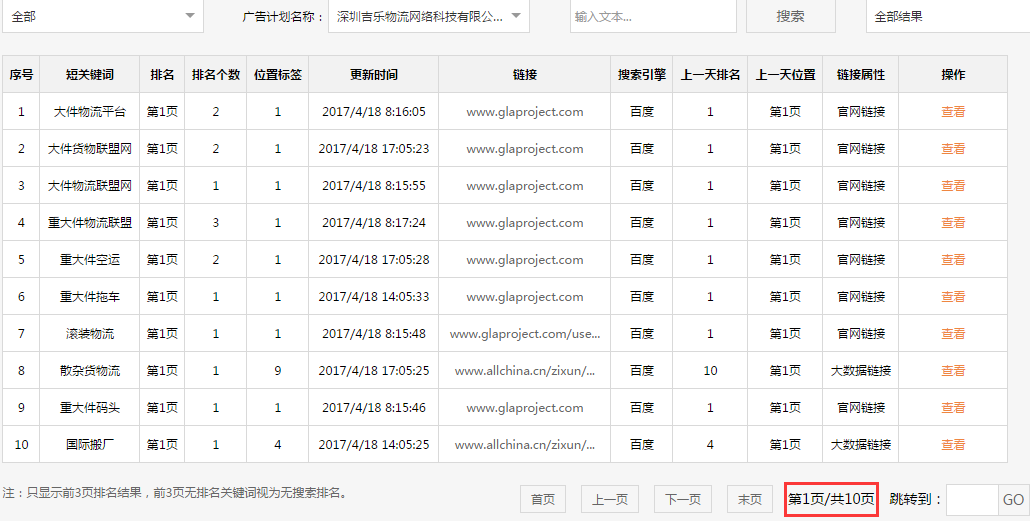Select keyword cell 大件物流联盟网
Screen dimensions: 1030x521
(90, 186)
